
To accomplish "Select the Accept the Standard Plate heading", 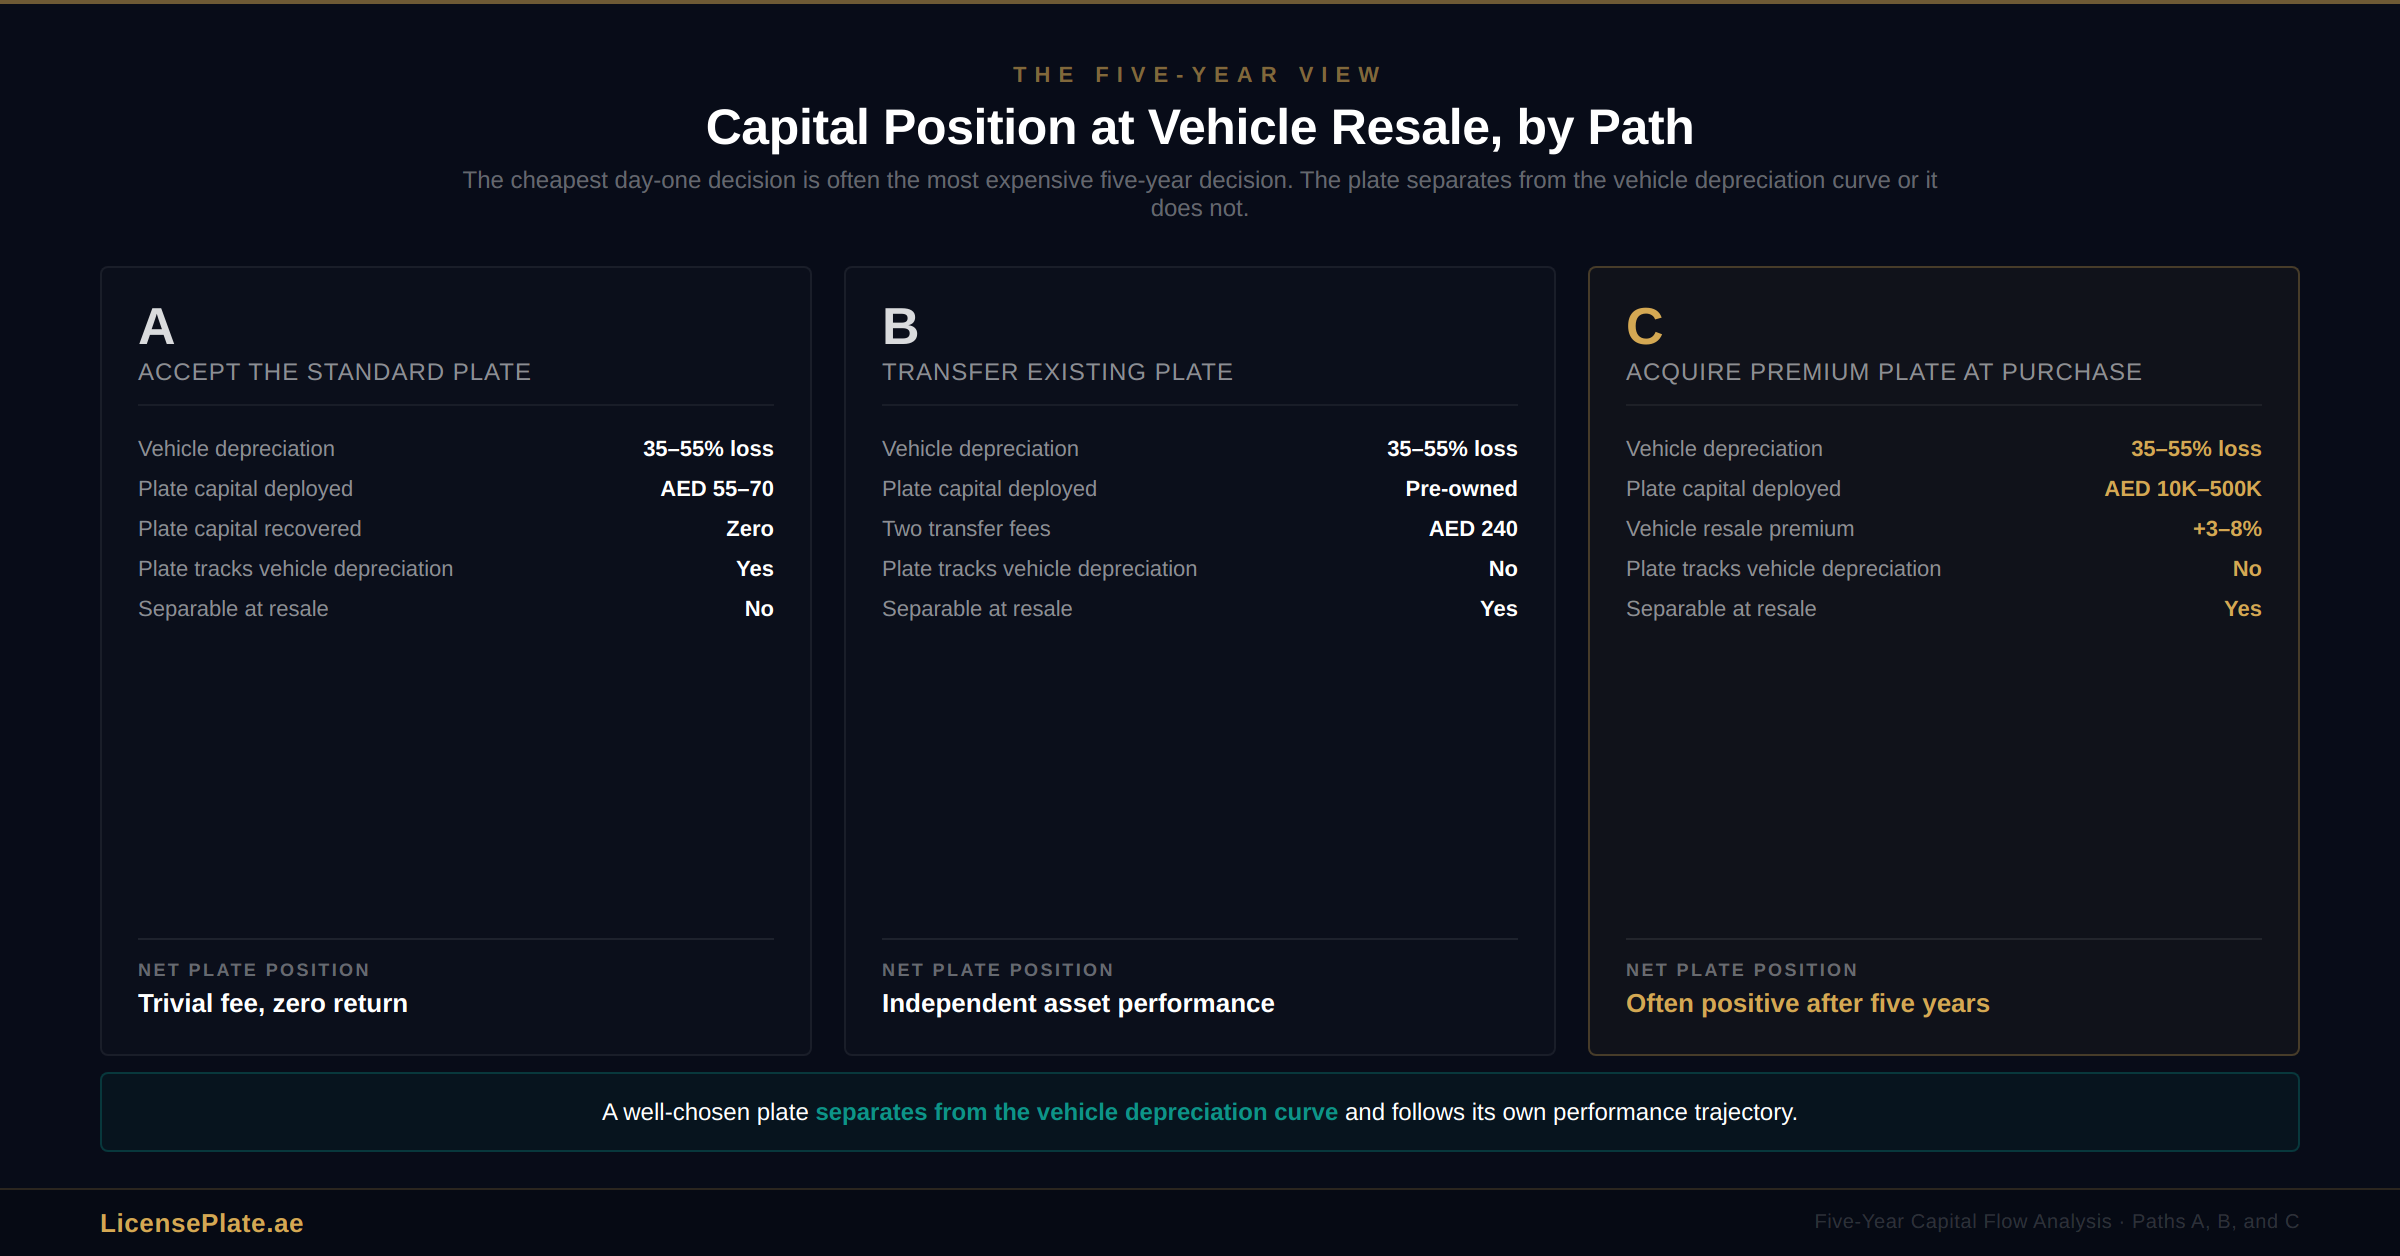I will pos(334,372).
